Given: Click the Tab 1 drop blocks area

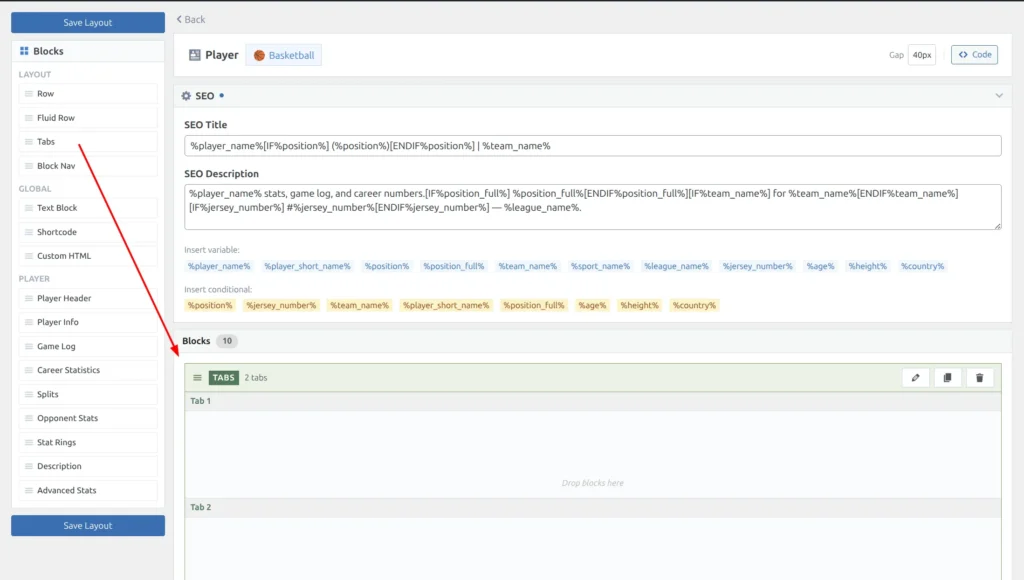Looking at the screenshot, I should click(592, 455).
